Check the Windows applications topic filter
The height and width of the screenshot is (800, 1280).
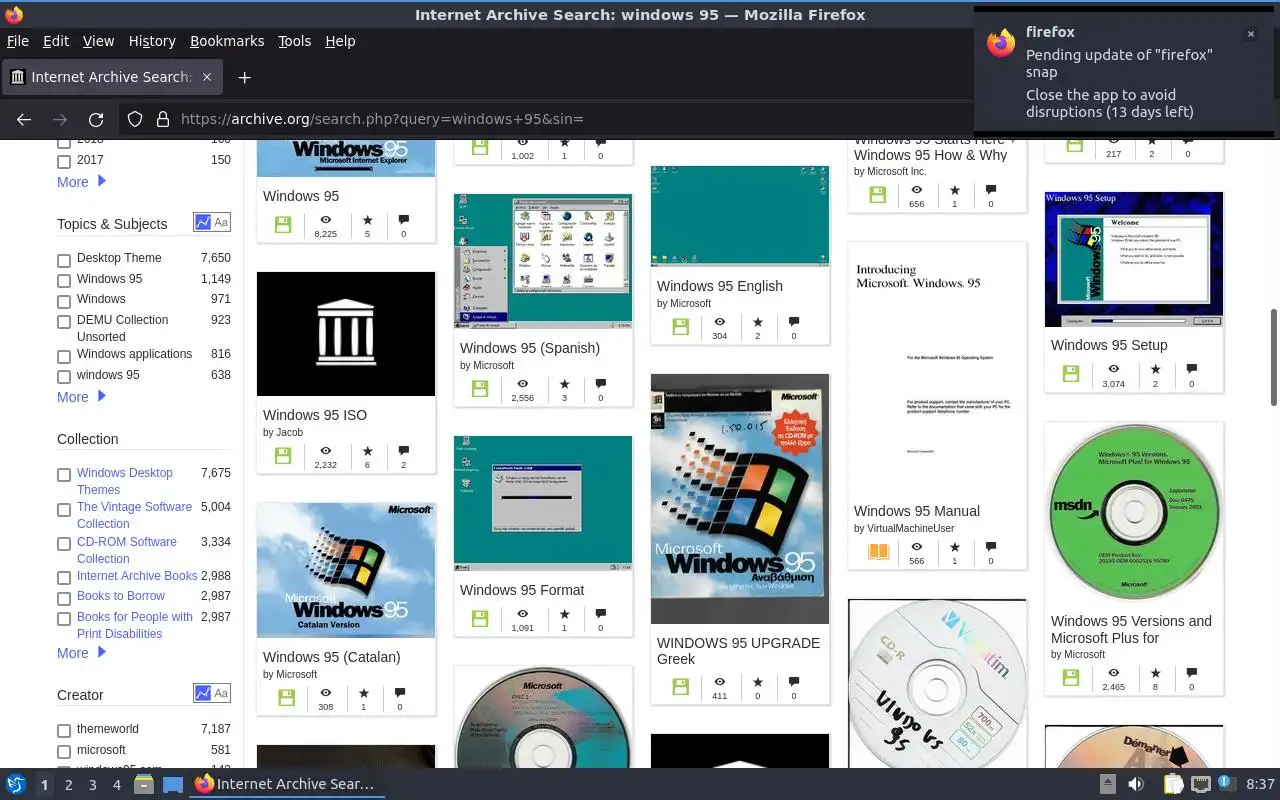pyautogui.click(x=64, y=356)
